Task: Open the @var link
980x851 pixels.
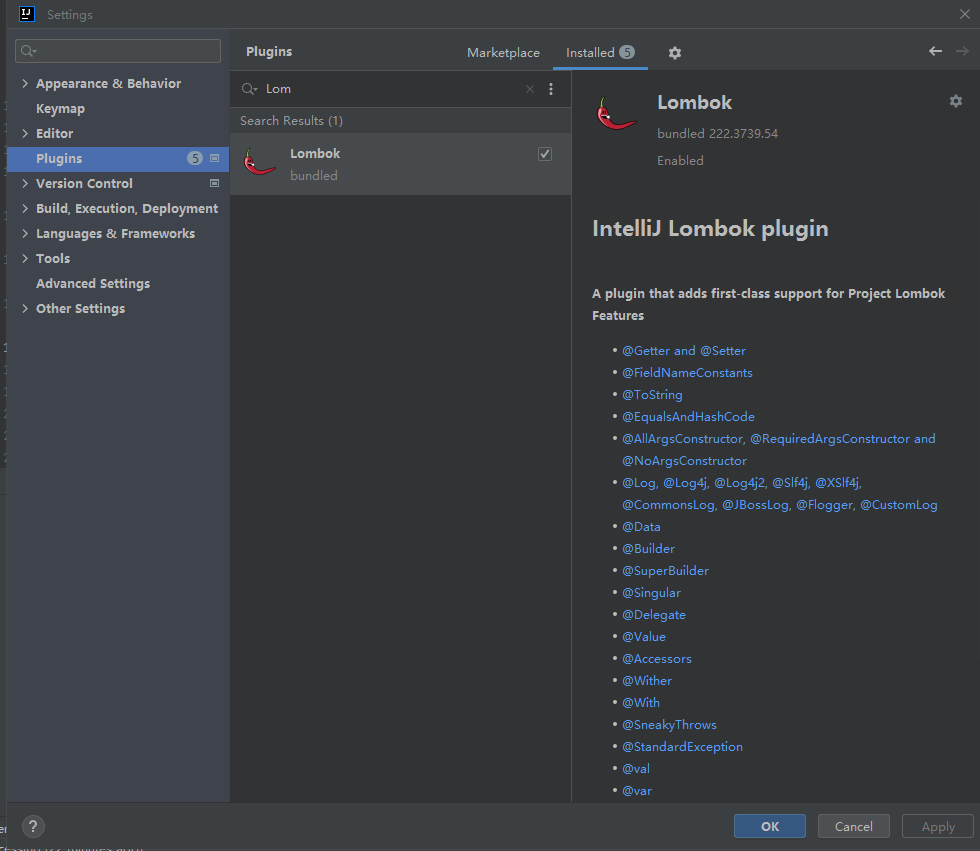Action: 637,790
